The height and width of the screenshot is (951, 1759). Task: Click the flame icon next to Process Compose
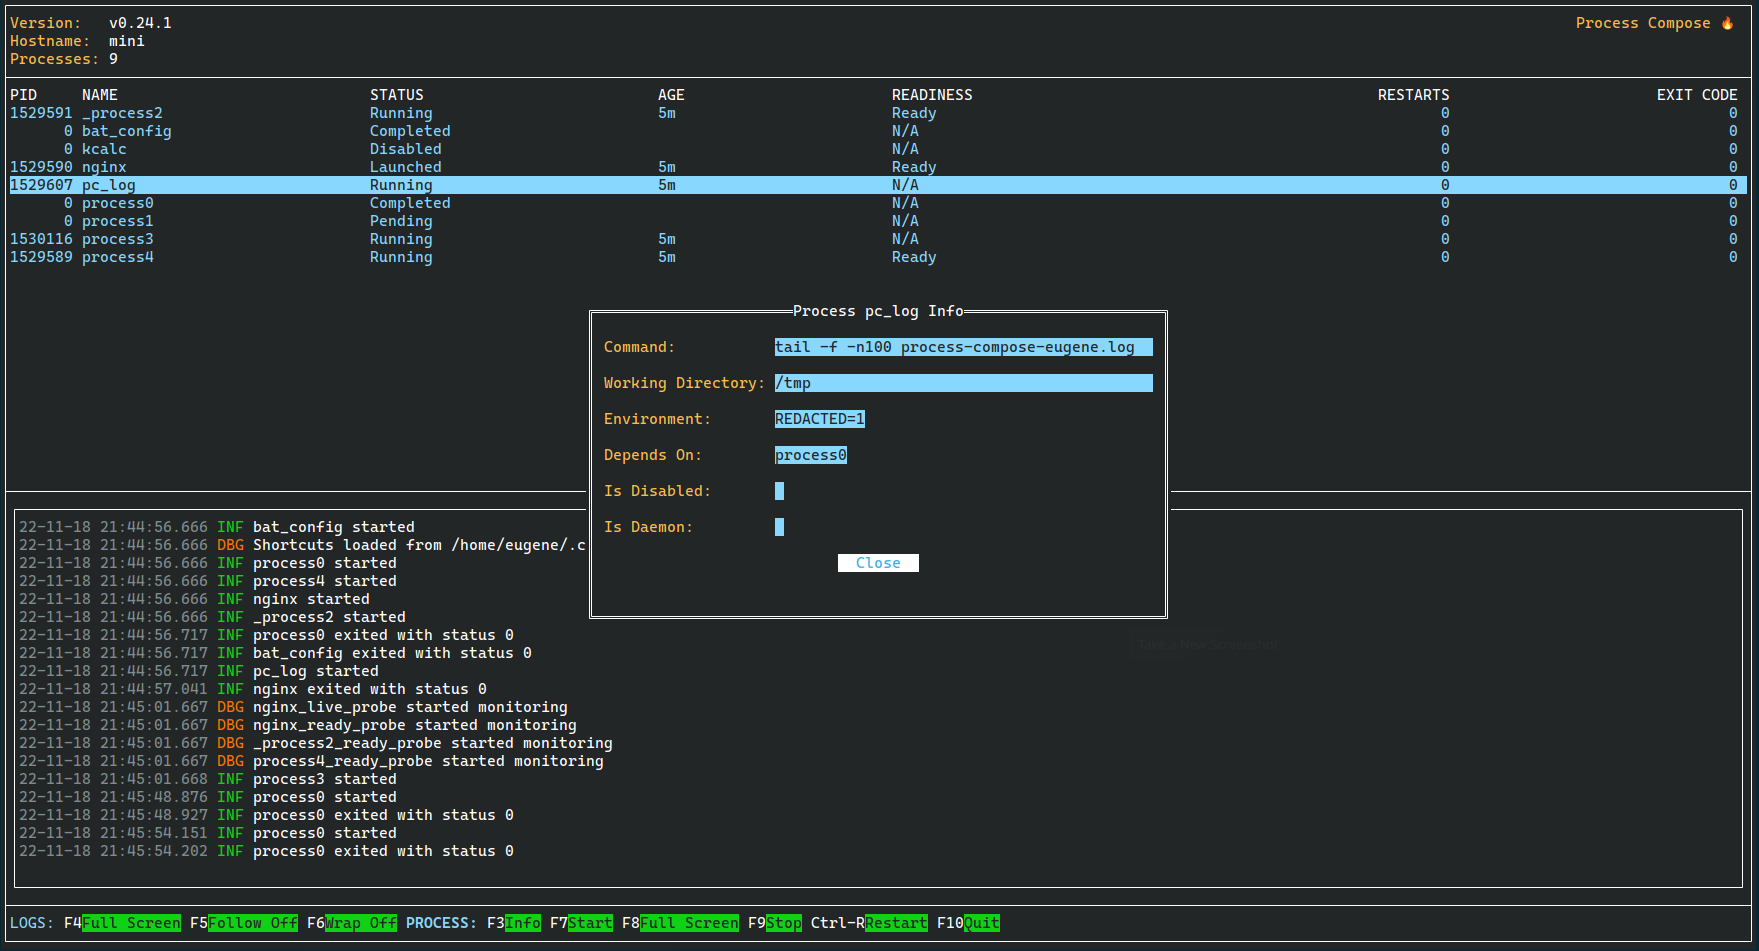[x=1727, y=23]
